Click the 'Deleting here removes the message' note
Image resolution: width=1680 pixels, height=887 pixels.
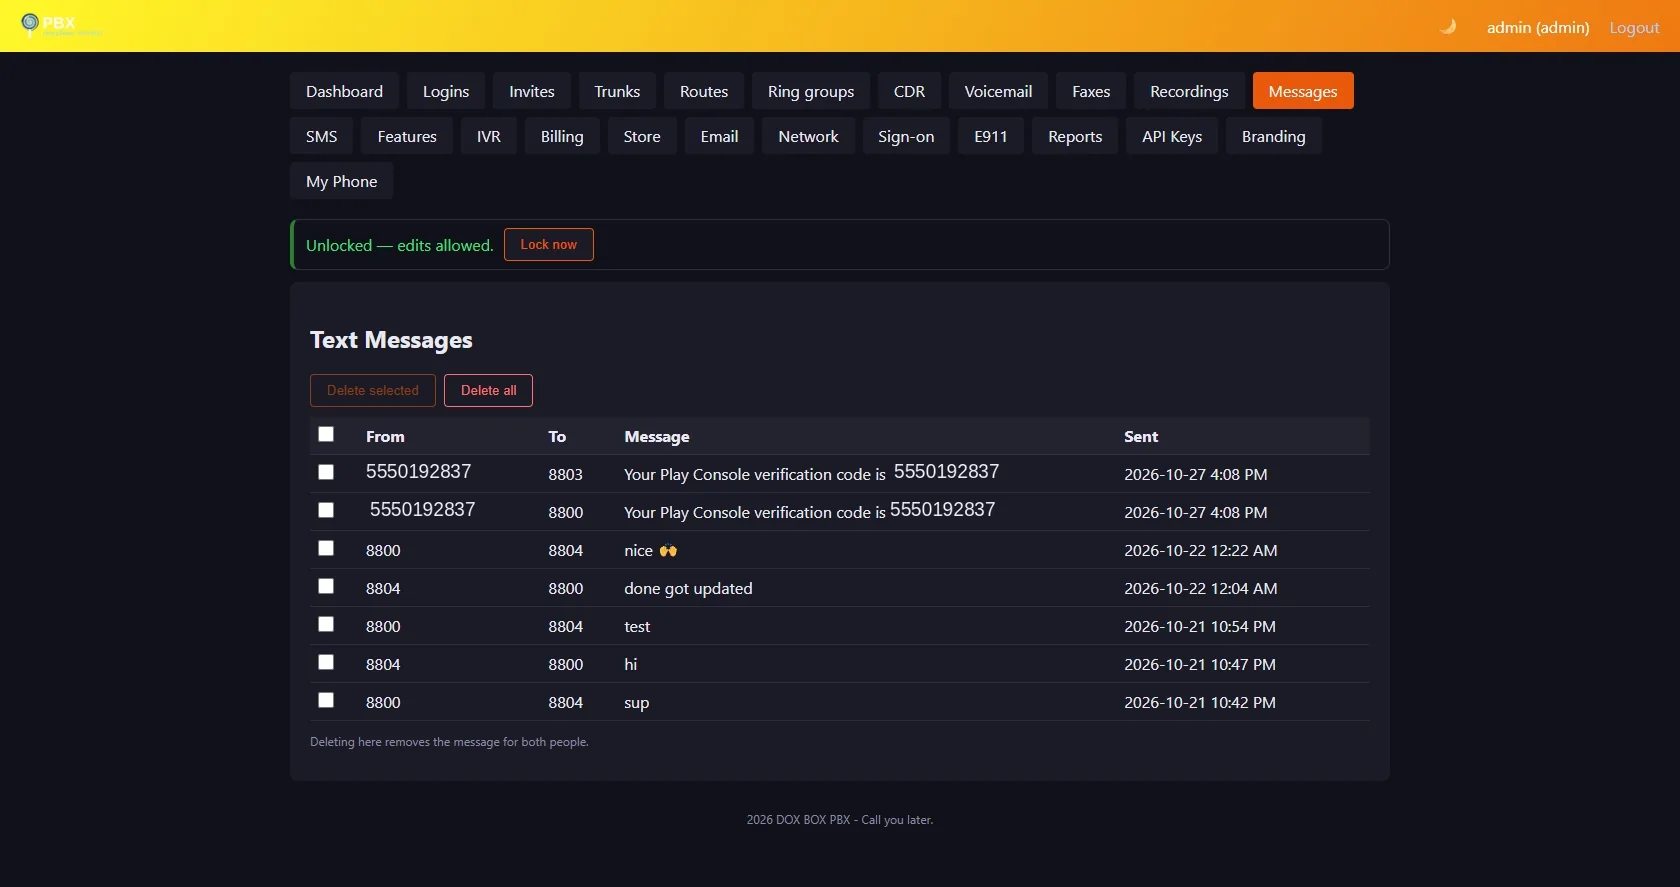click(x=449, y=742)
